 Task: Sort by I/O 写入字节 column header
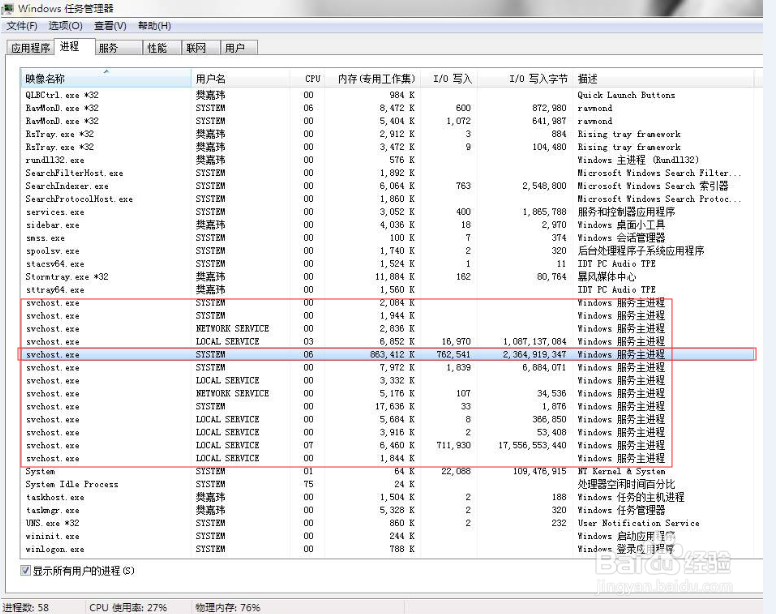coord(525,79)
